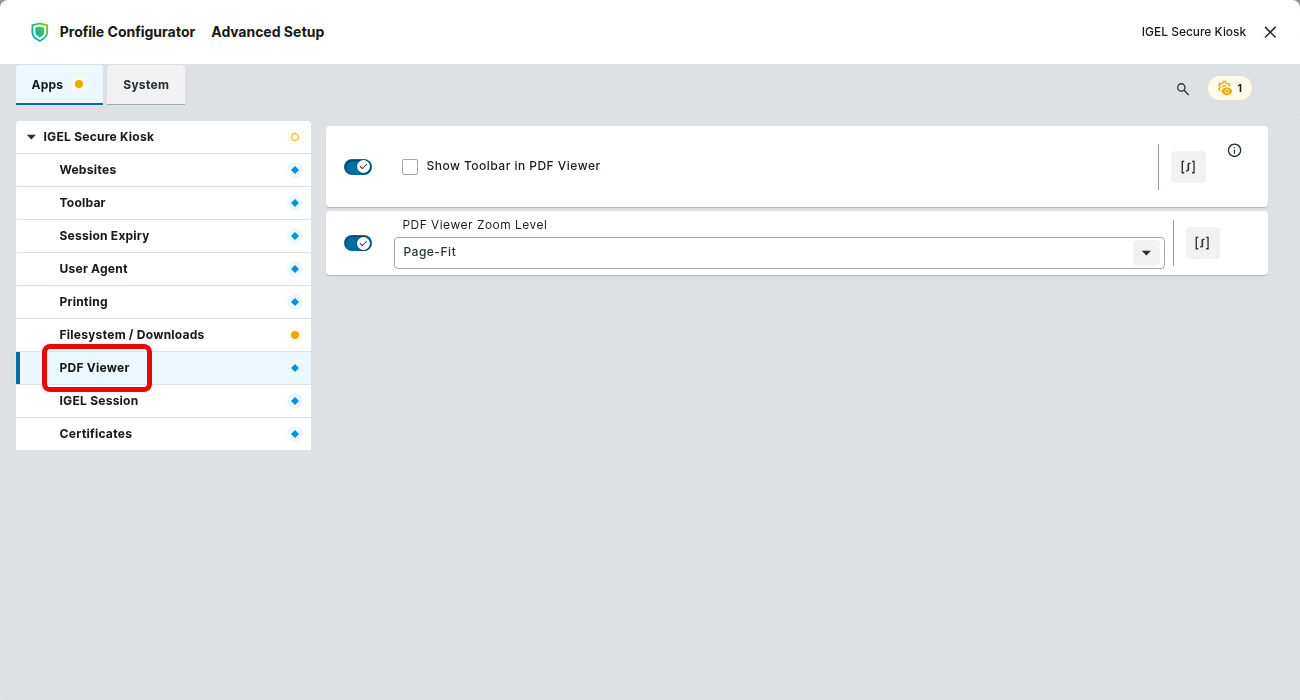Close the Profile Configurator window
1300x700 pixels.
click(x=1270, y=32)
